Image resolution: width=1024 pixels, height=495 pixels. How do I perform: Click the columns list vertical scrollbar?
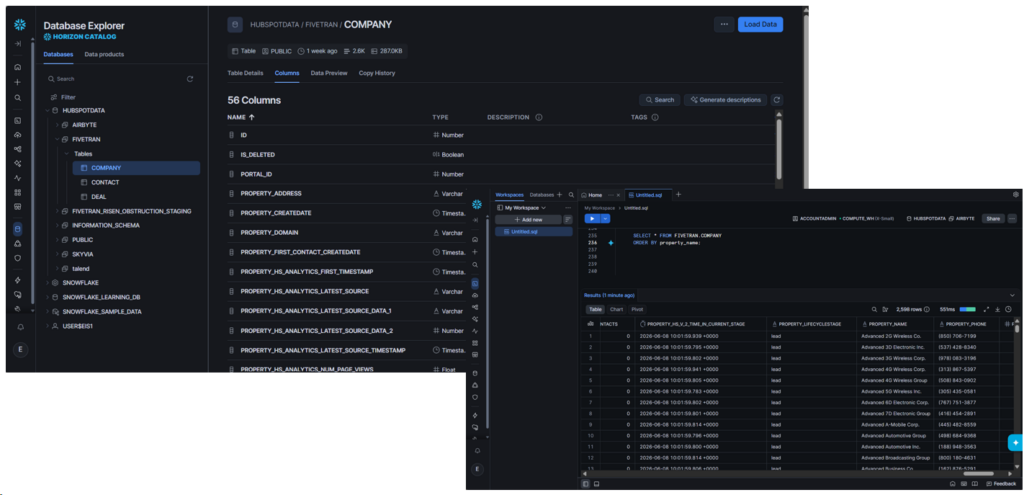click(778, 147)
